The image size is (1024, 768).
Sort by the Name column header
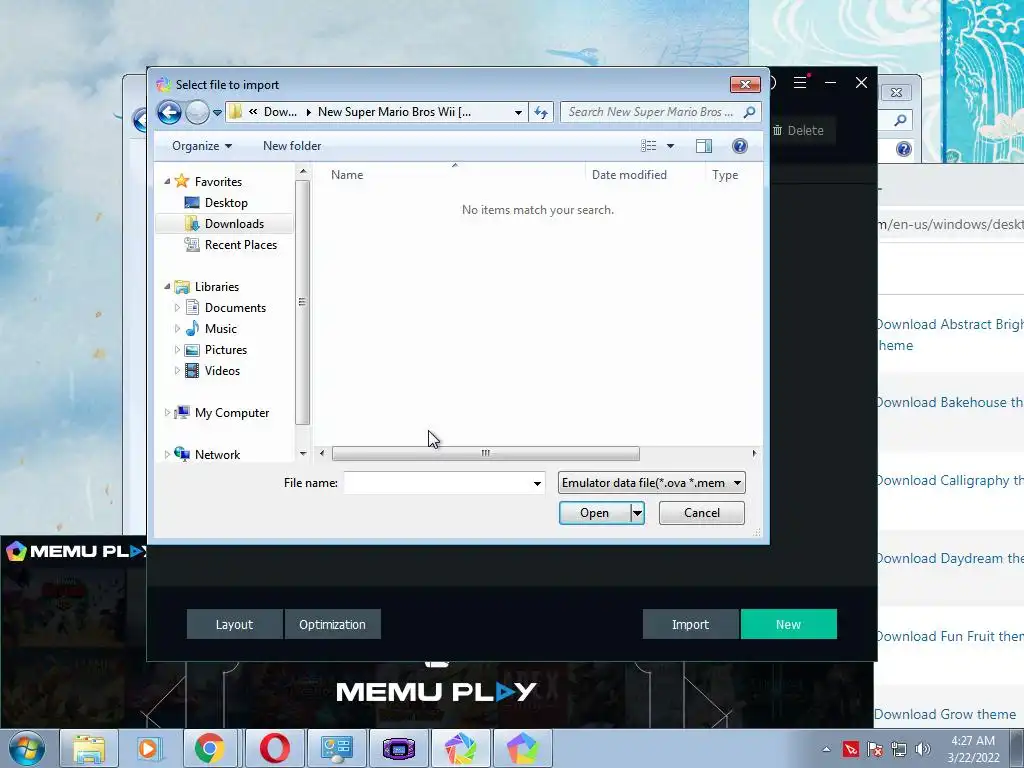pyautogui.click(x=347, y=174)
